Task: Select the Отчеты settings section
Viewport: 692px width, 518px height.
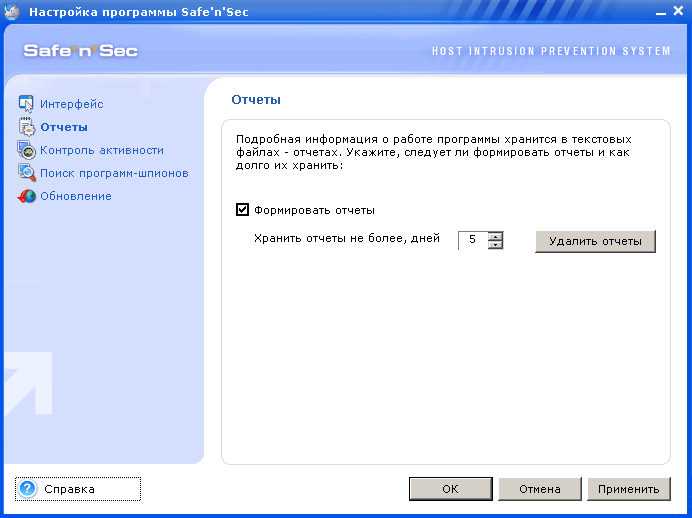Action: (64, 127)
